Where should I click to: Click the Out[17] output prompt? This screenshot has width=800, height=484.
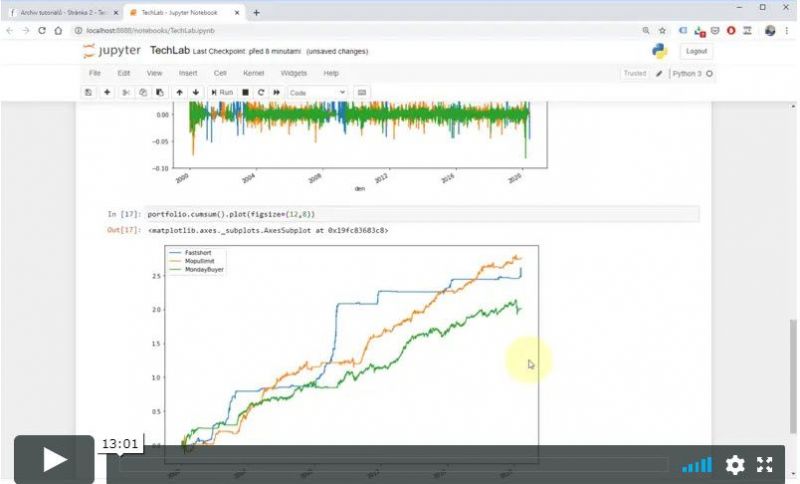coord(123,230)
